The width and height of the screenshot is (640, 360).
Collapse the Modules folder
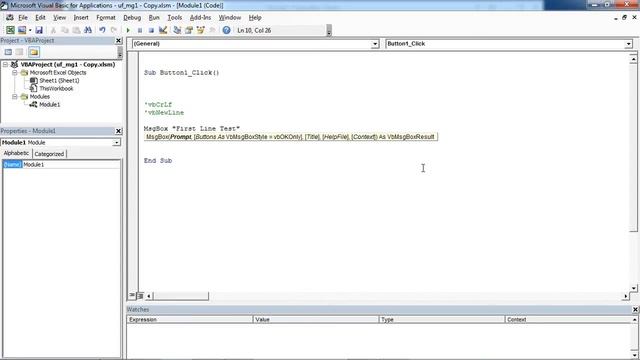(15, 97)
